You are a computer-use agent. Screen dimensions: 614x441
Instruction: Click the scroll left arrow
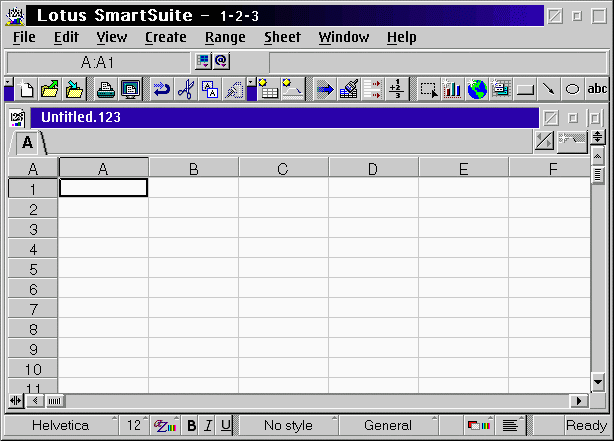coord(35,401)
